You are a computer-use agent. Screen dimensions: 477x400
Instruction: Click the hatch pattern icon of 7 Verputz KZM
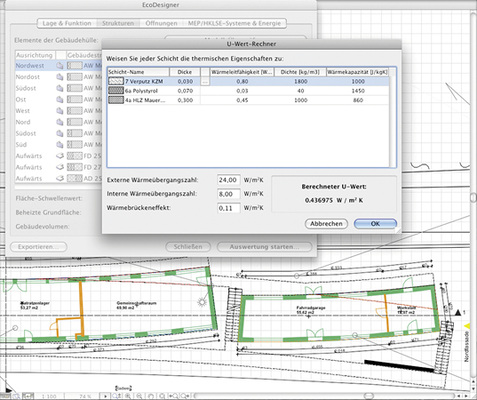point(116,81)
